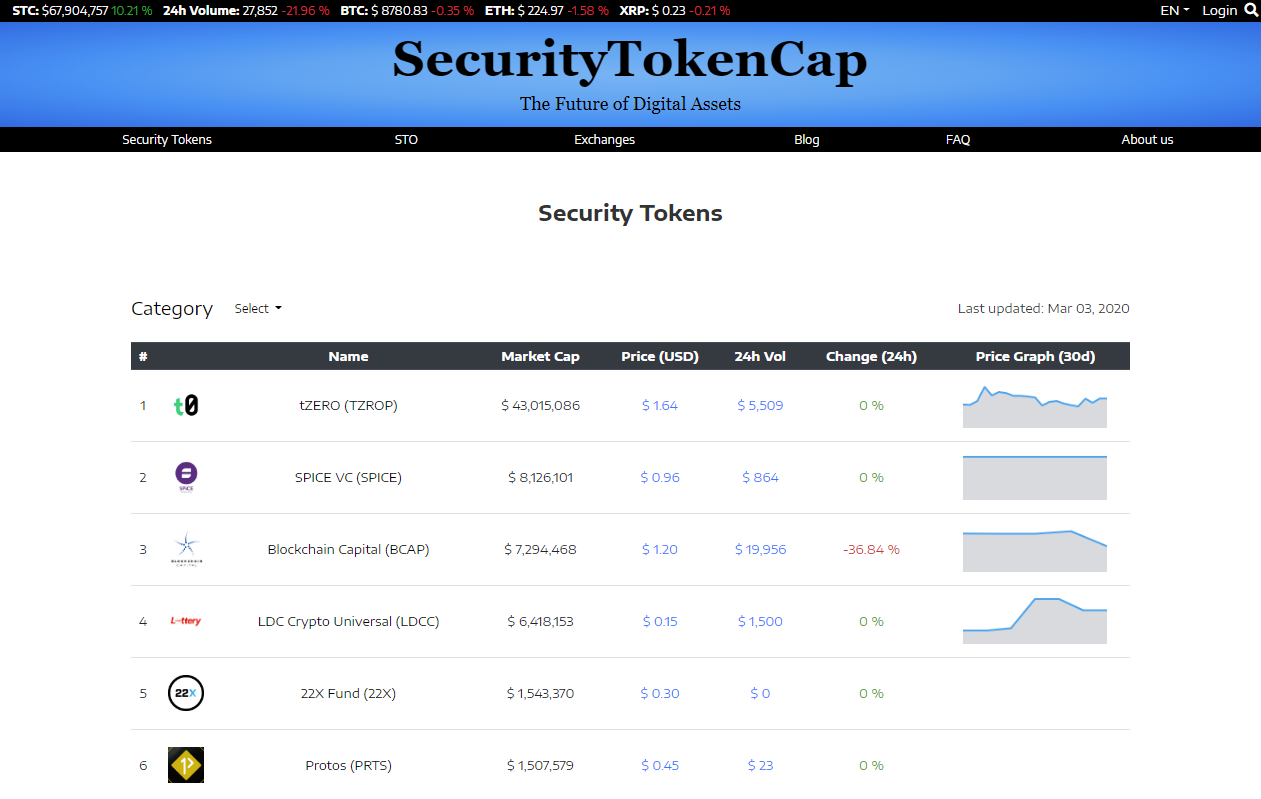The height and width of the screenshot is (799, 1261).
Task: Click market cap $ 6,418,153
Action: [540, 621]
